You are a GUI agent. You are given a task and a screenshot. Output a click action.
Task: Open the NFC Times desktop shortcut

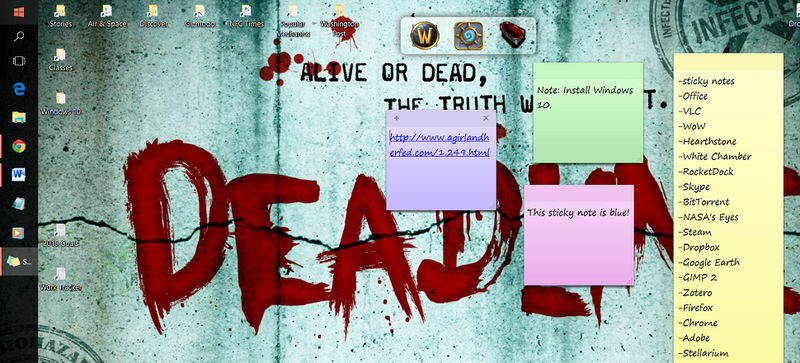(246, 16)
